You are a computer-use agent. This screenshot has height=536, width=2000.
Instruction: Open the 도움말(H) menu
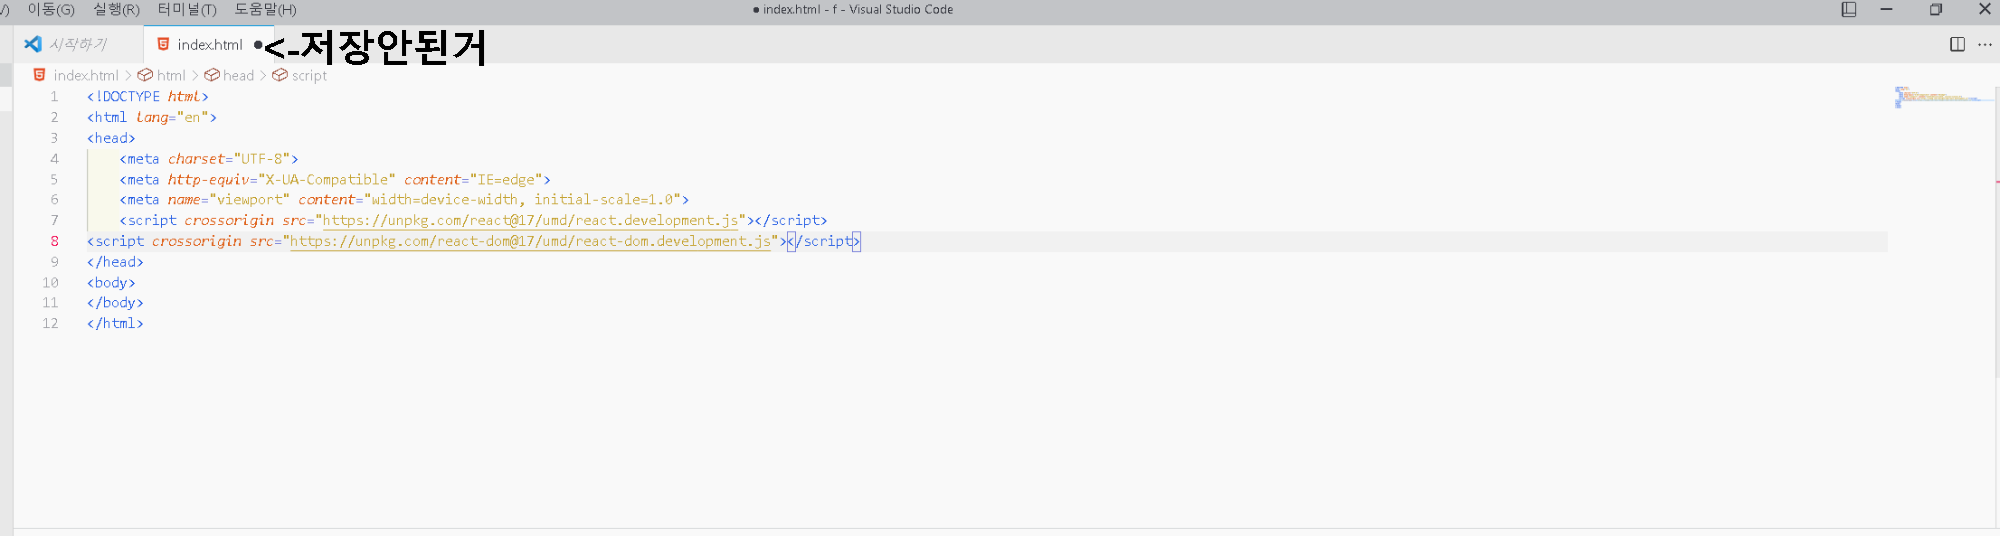point(265,9)
